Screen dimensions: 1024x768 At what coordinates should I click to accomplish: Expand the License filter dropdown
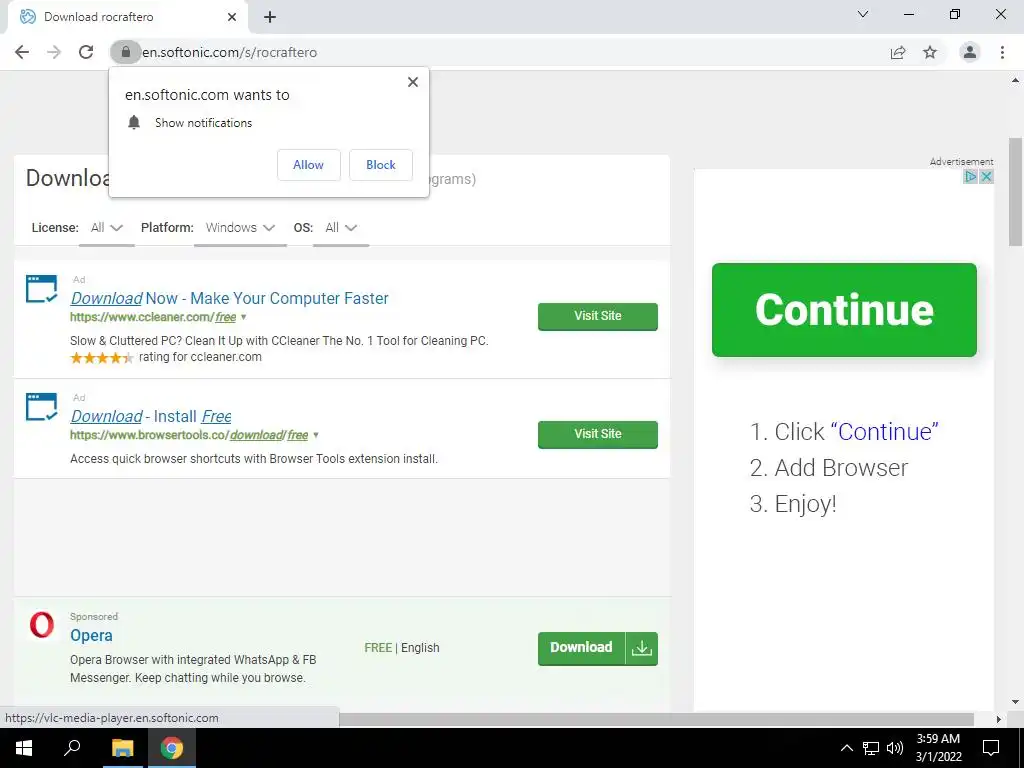107,228
